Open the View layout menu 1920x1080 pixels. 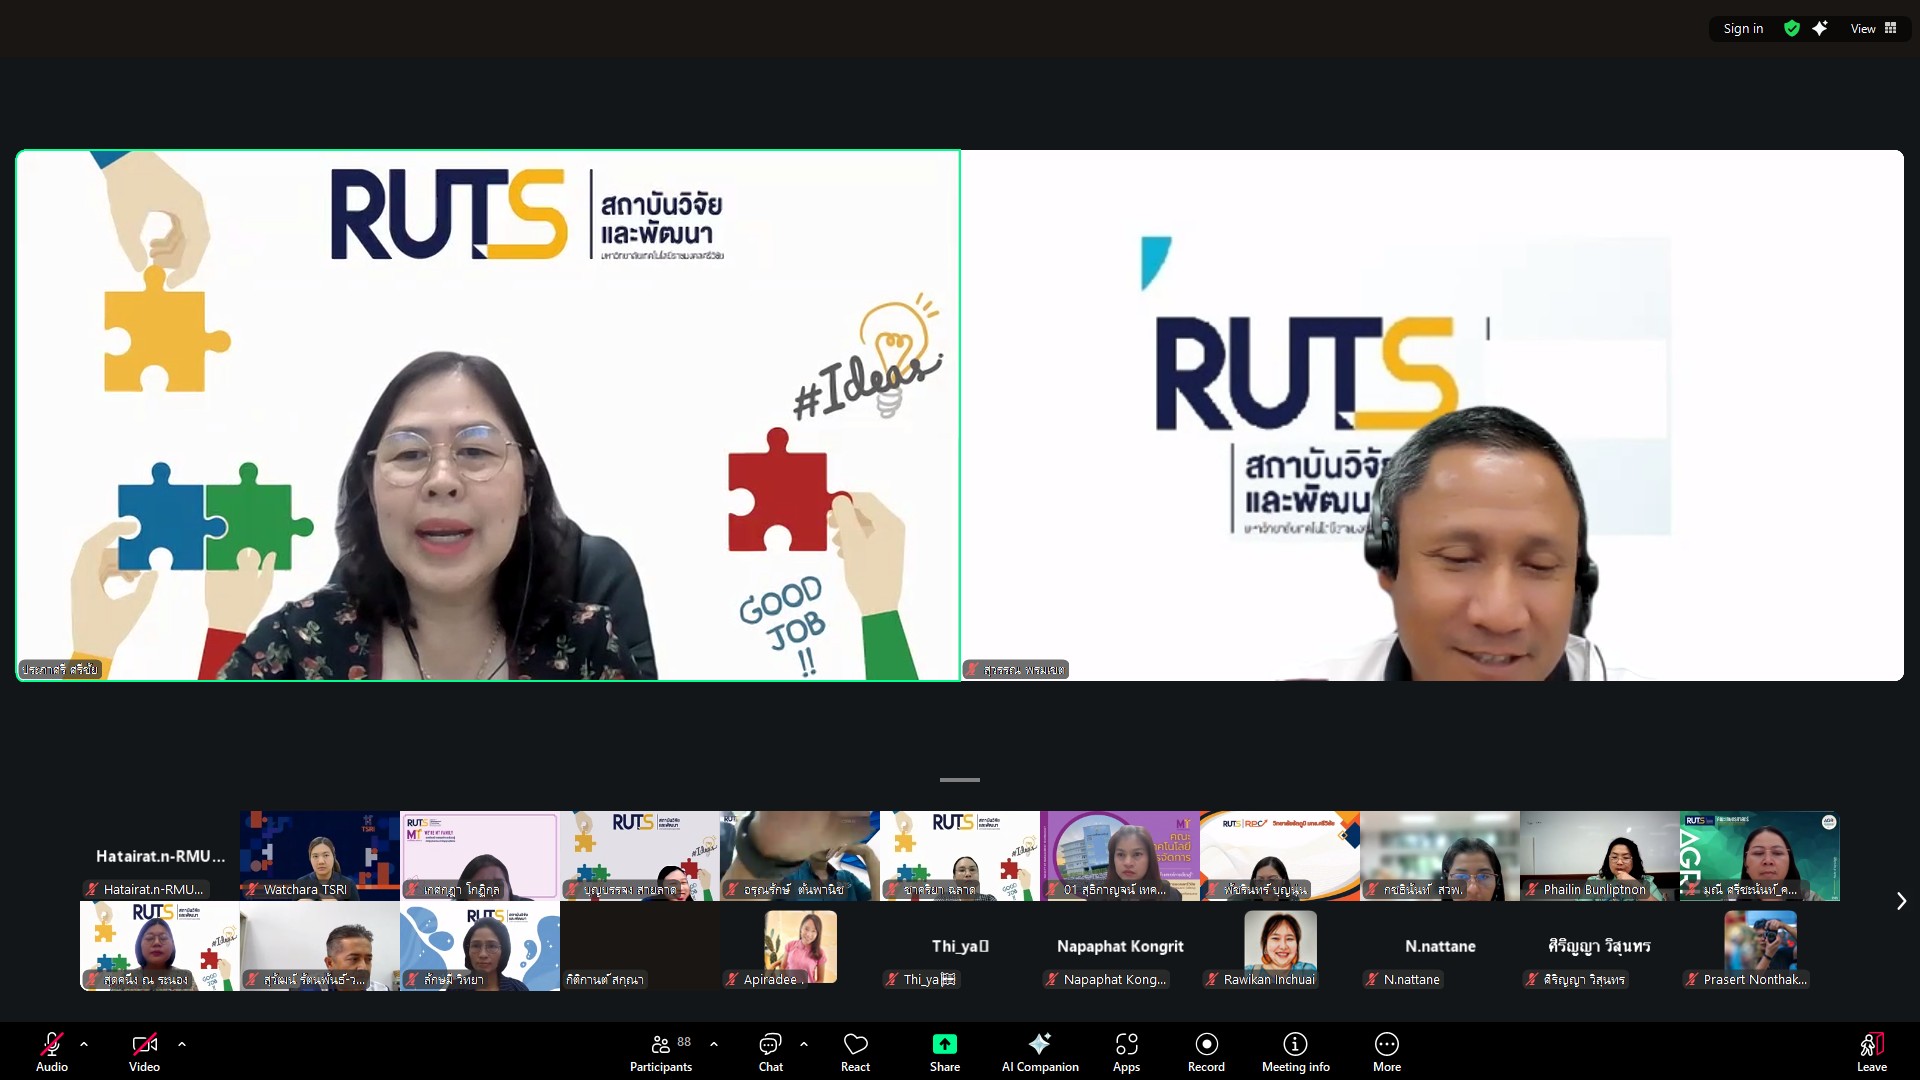tap(1874, 29)
